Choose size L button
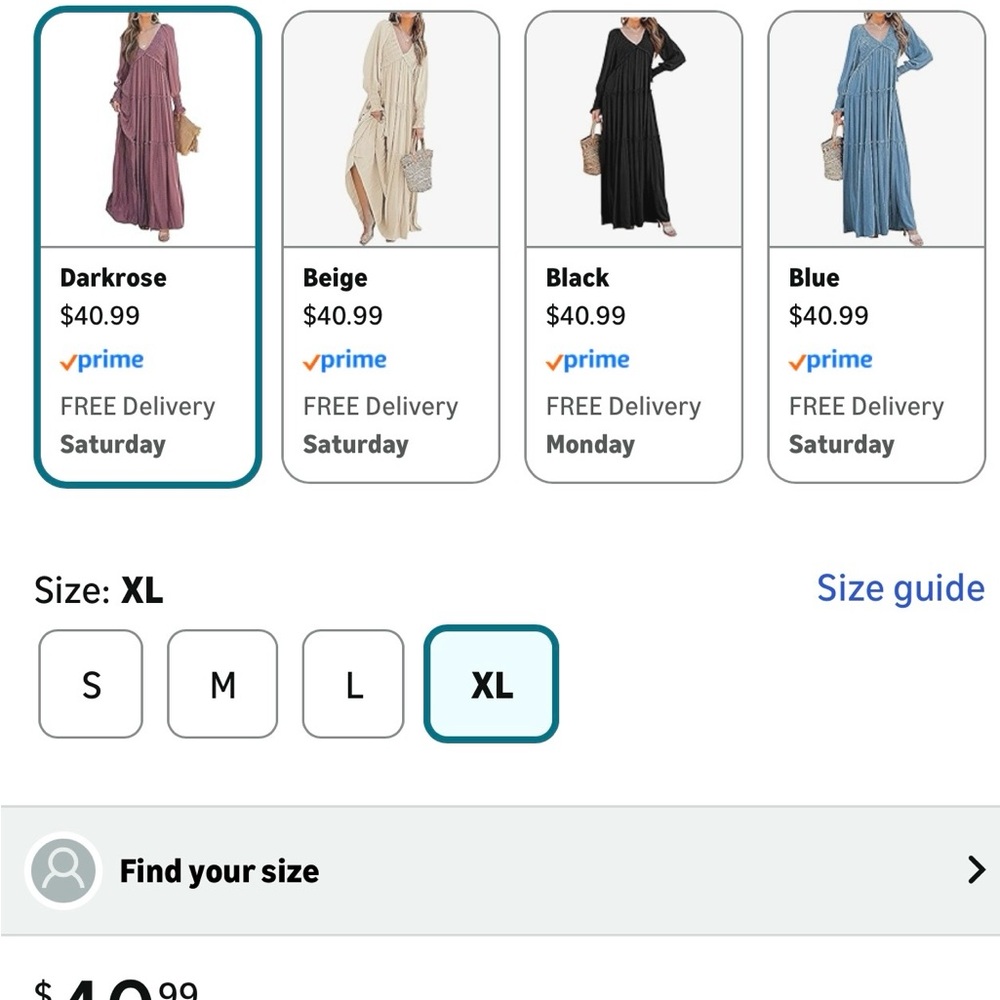The image size is (1000, 1000). 353,684
